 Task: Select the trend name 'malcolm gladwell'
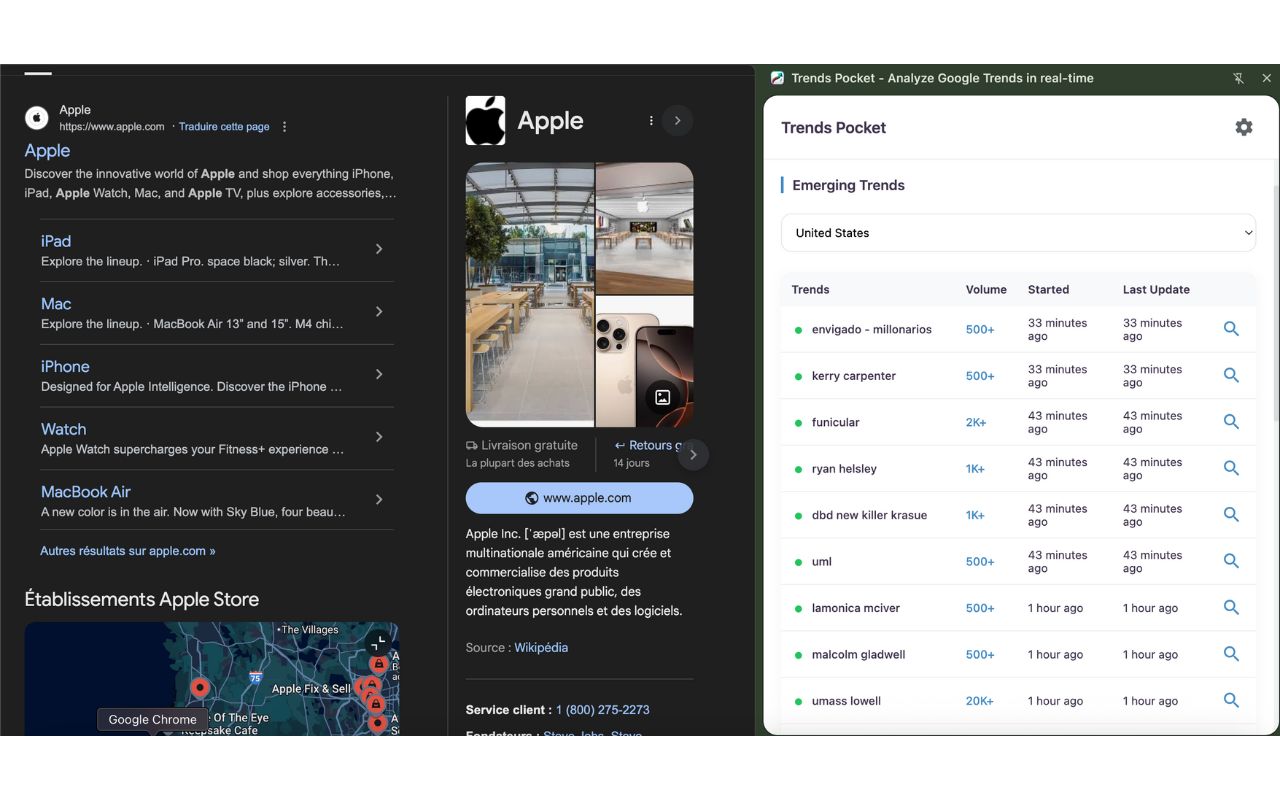858,655
